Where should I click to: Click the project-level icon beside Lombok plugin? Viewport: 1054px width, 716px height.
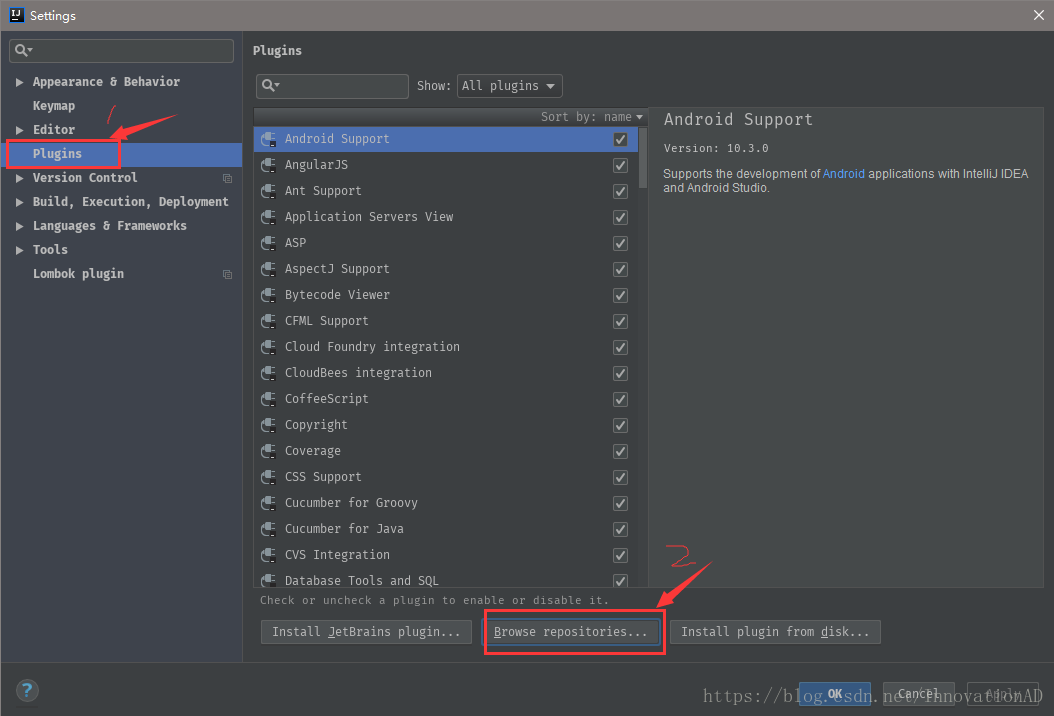(x=227, y=274)
